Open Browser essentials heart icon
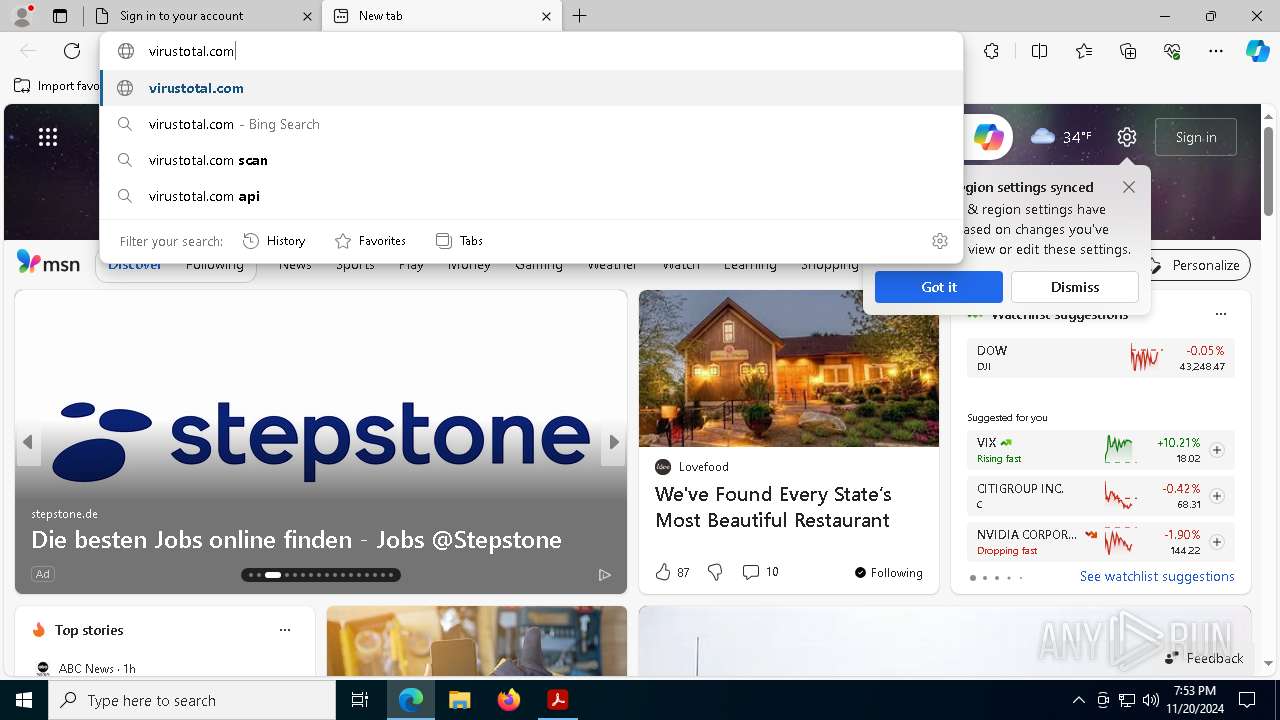The height and width of the screenshot is (720, 1280). (x=1172, y=51)
